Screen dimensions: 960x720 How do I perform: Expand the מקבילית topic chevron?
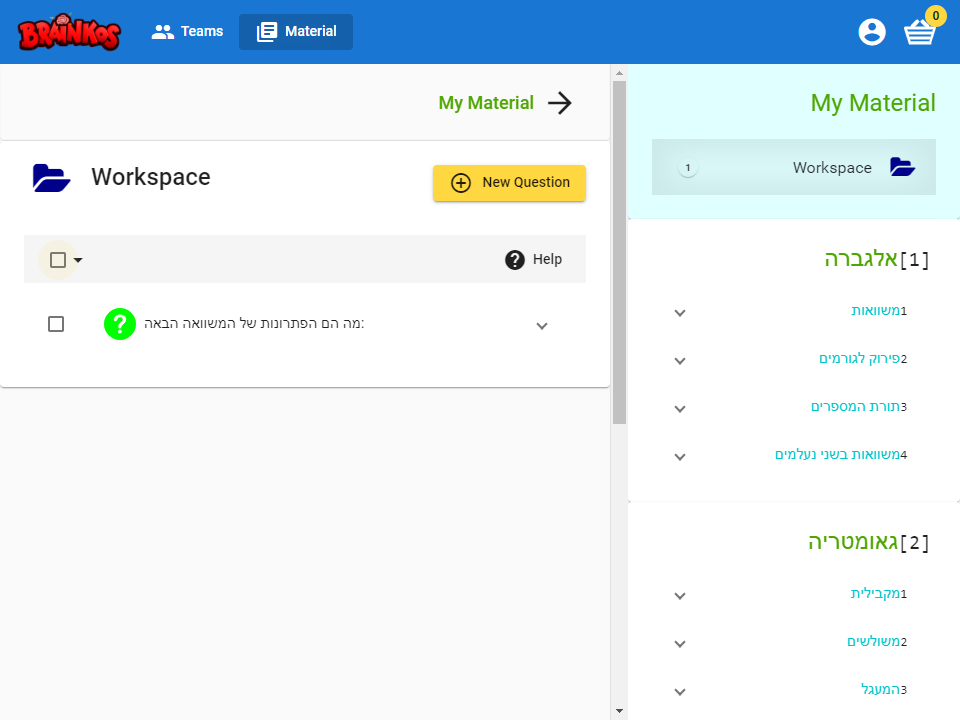coord(680,596)
